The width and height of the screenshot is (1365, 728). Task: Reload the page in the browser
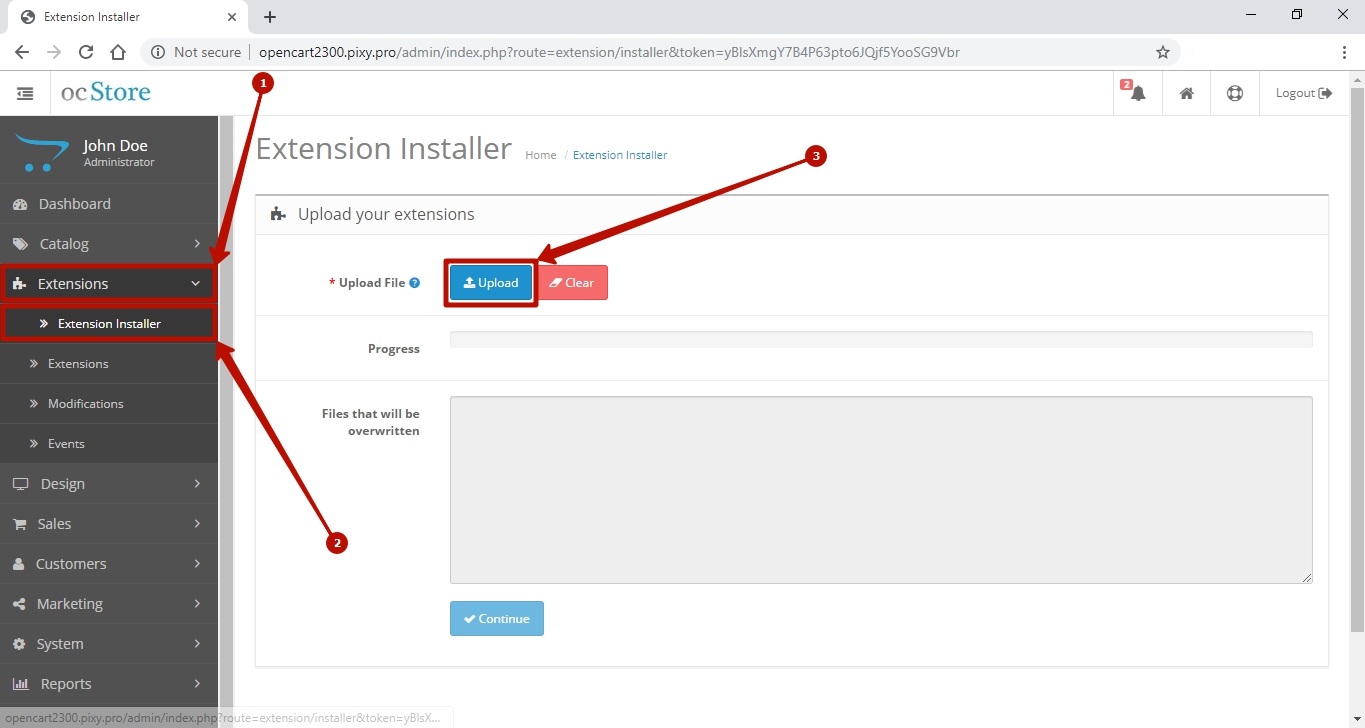coord(86,52)
